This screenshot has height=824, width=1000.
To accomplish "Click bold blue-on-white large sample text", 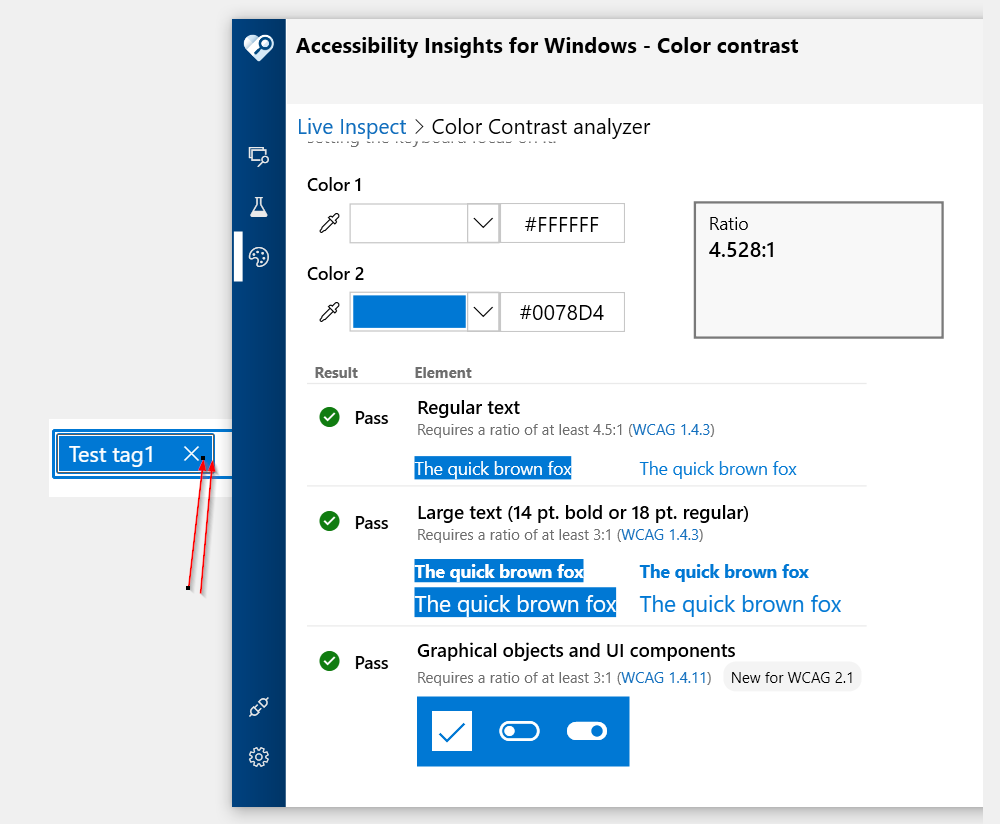I will point(724,571).
